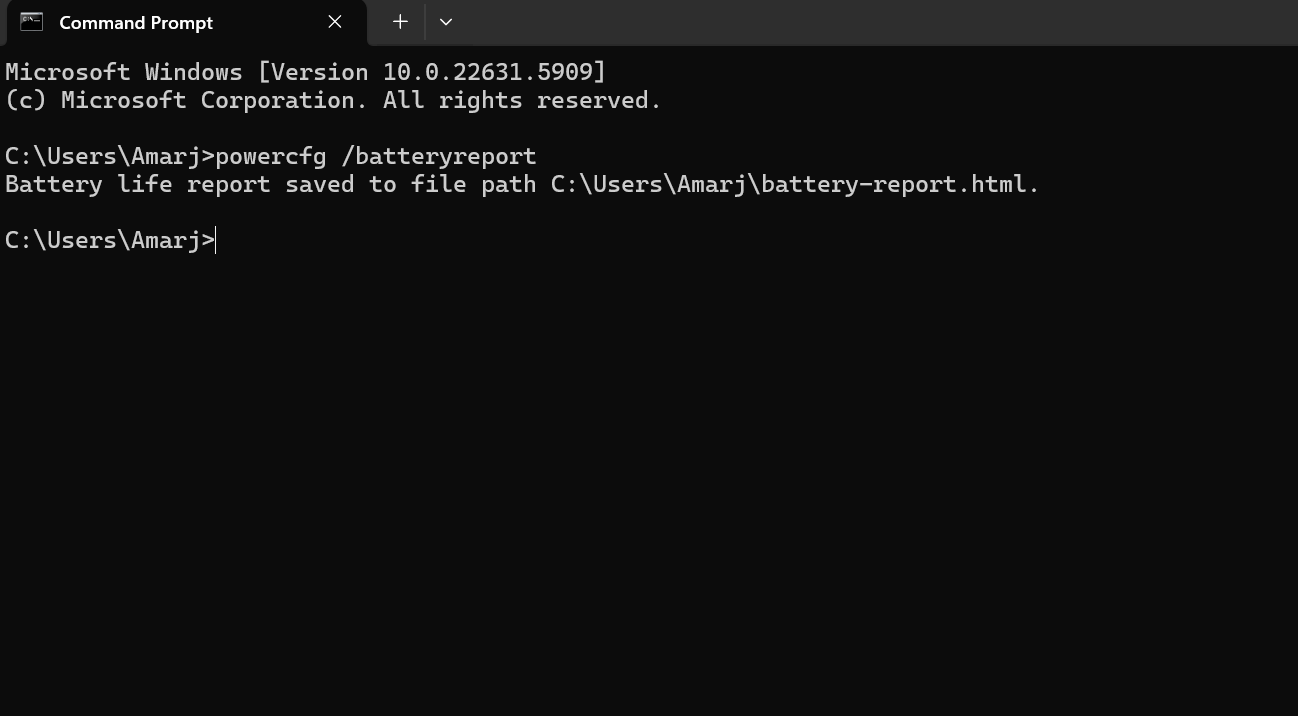Image resolution: width=1298 pixels, height=716 pixels.
Task: Click the chevron icon next to the plus button
Action: pos(445,21)
